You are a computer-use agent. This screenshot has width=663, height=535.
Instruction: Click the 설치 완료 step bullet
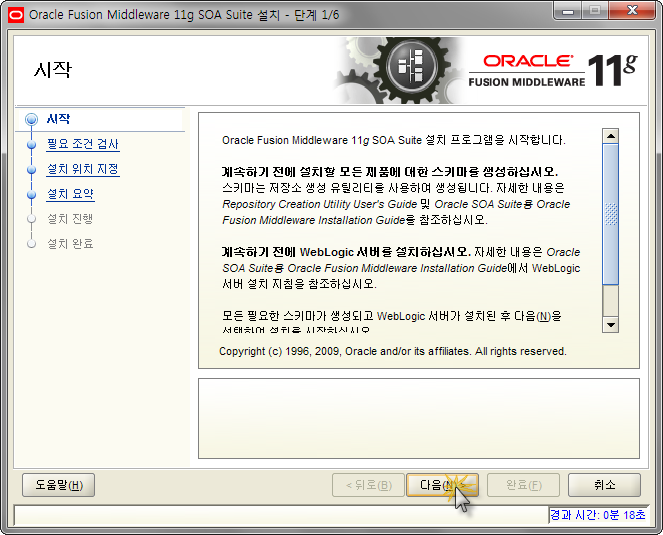tap(31, 244)
